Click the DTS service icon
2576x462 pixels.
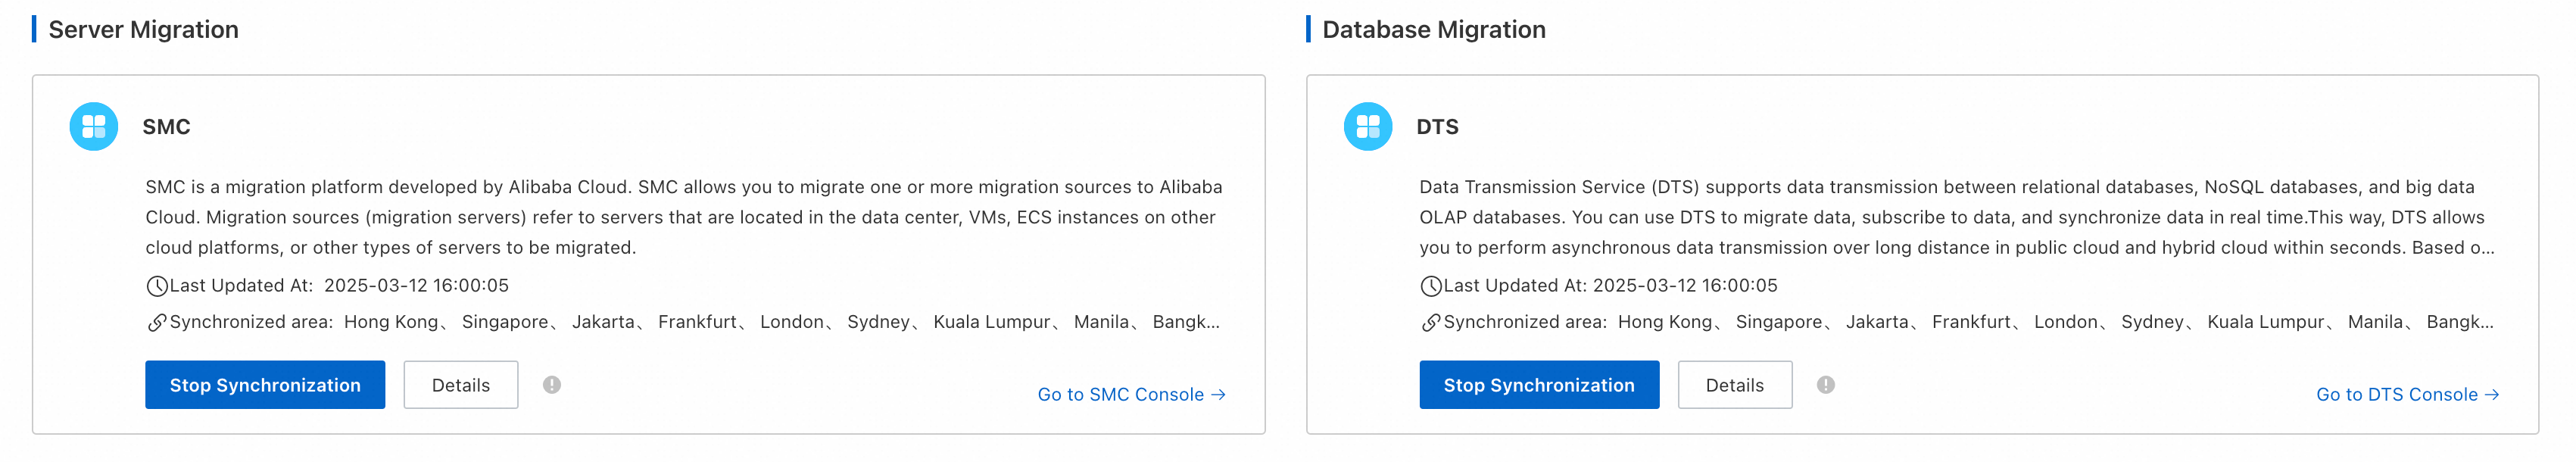(1367, 127)
